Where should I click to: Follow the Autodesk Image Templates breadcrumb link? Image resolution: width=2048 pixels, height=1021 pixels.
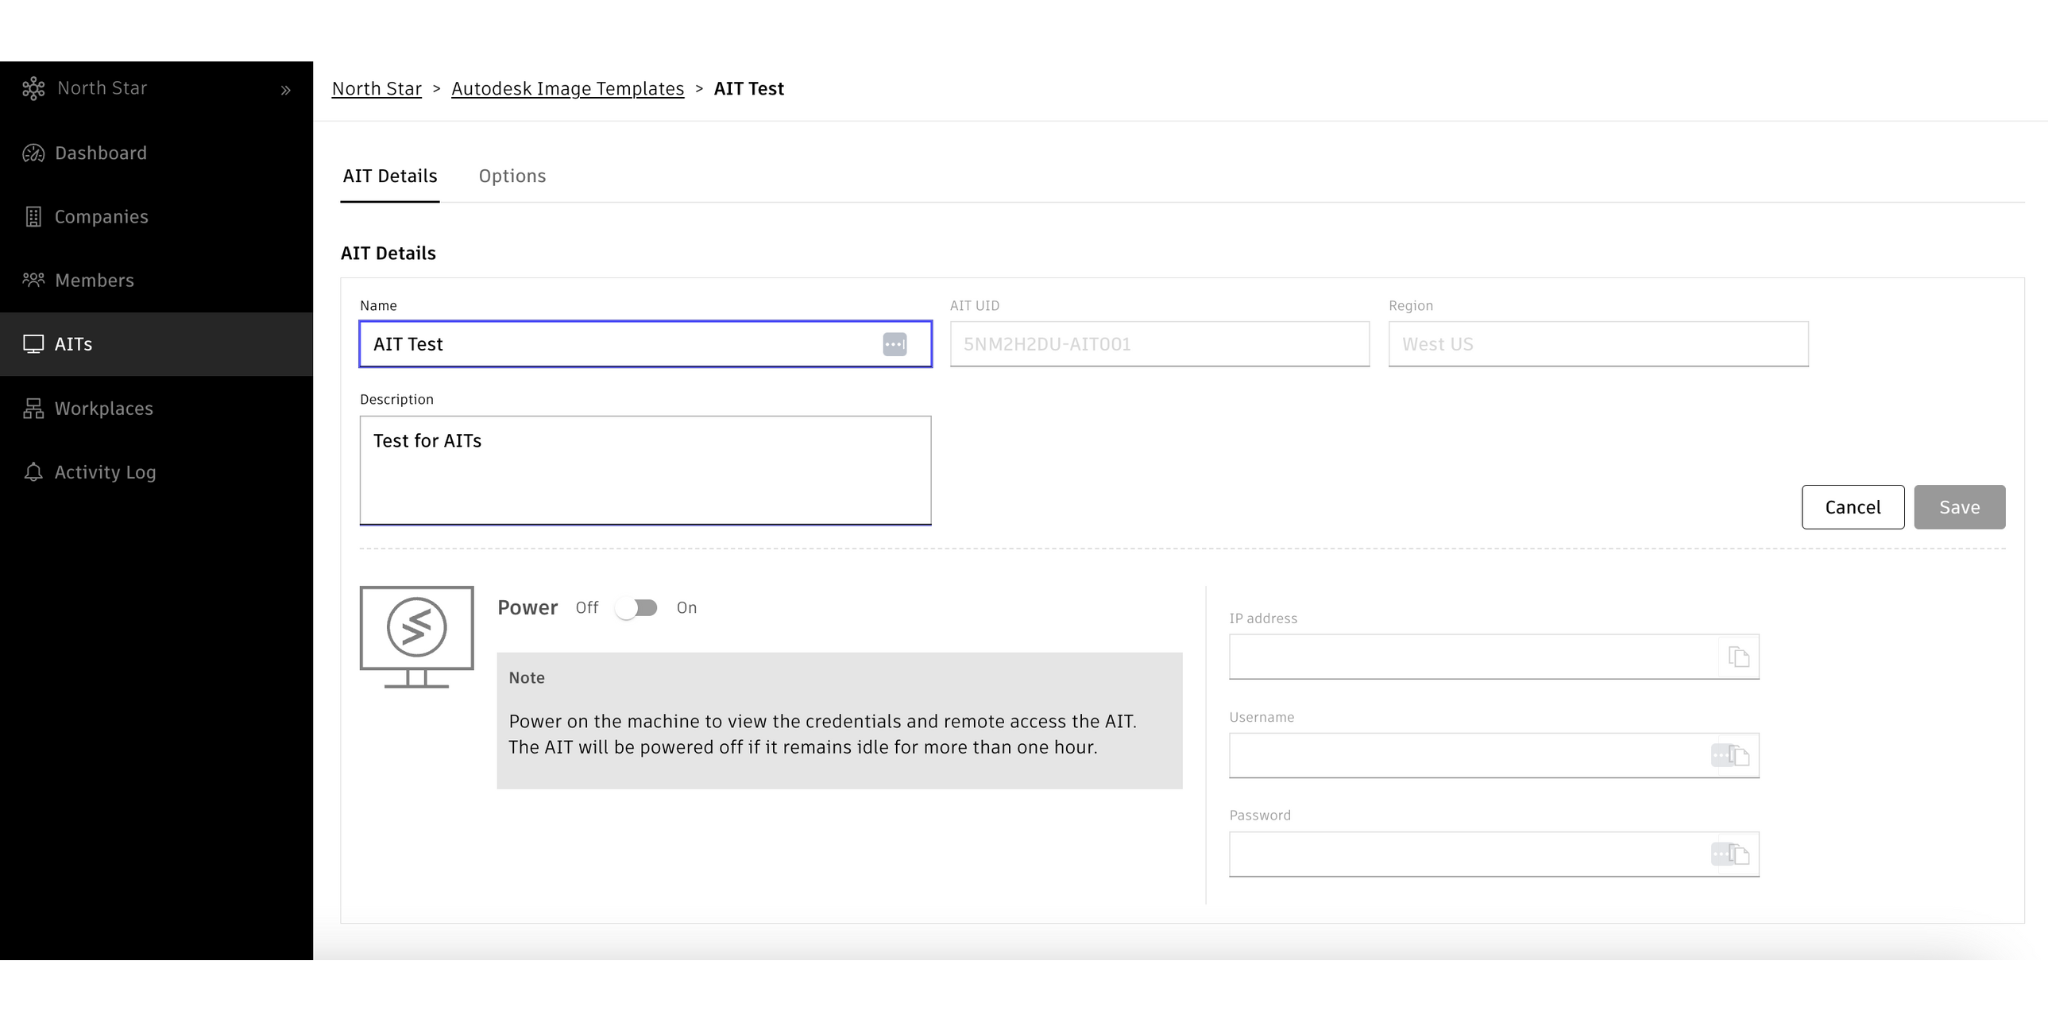pyautogui.click(x=567, y=89)
